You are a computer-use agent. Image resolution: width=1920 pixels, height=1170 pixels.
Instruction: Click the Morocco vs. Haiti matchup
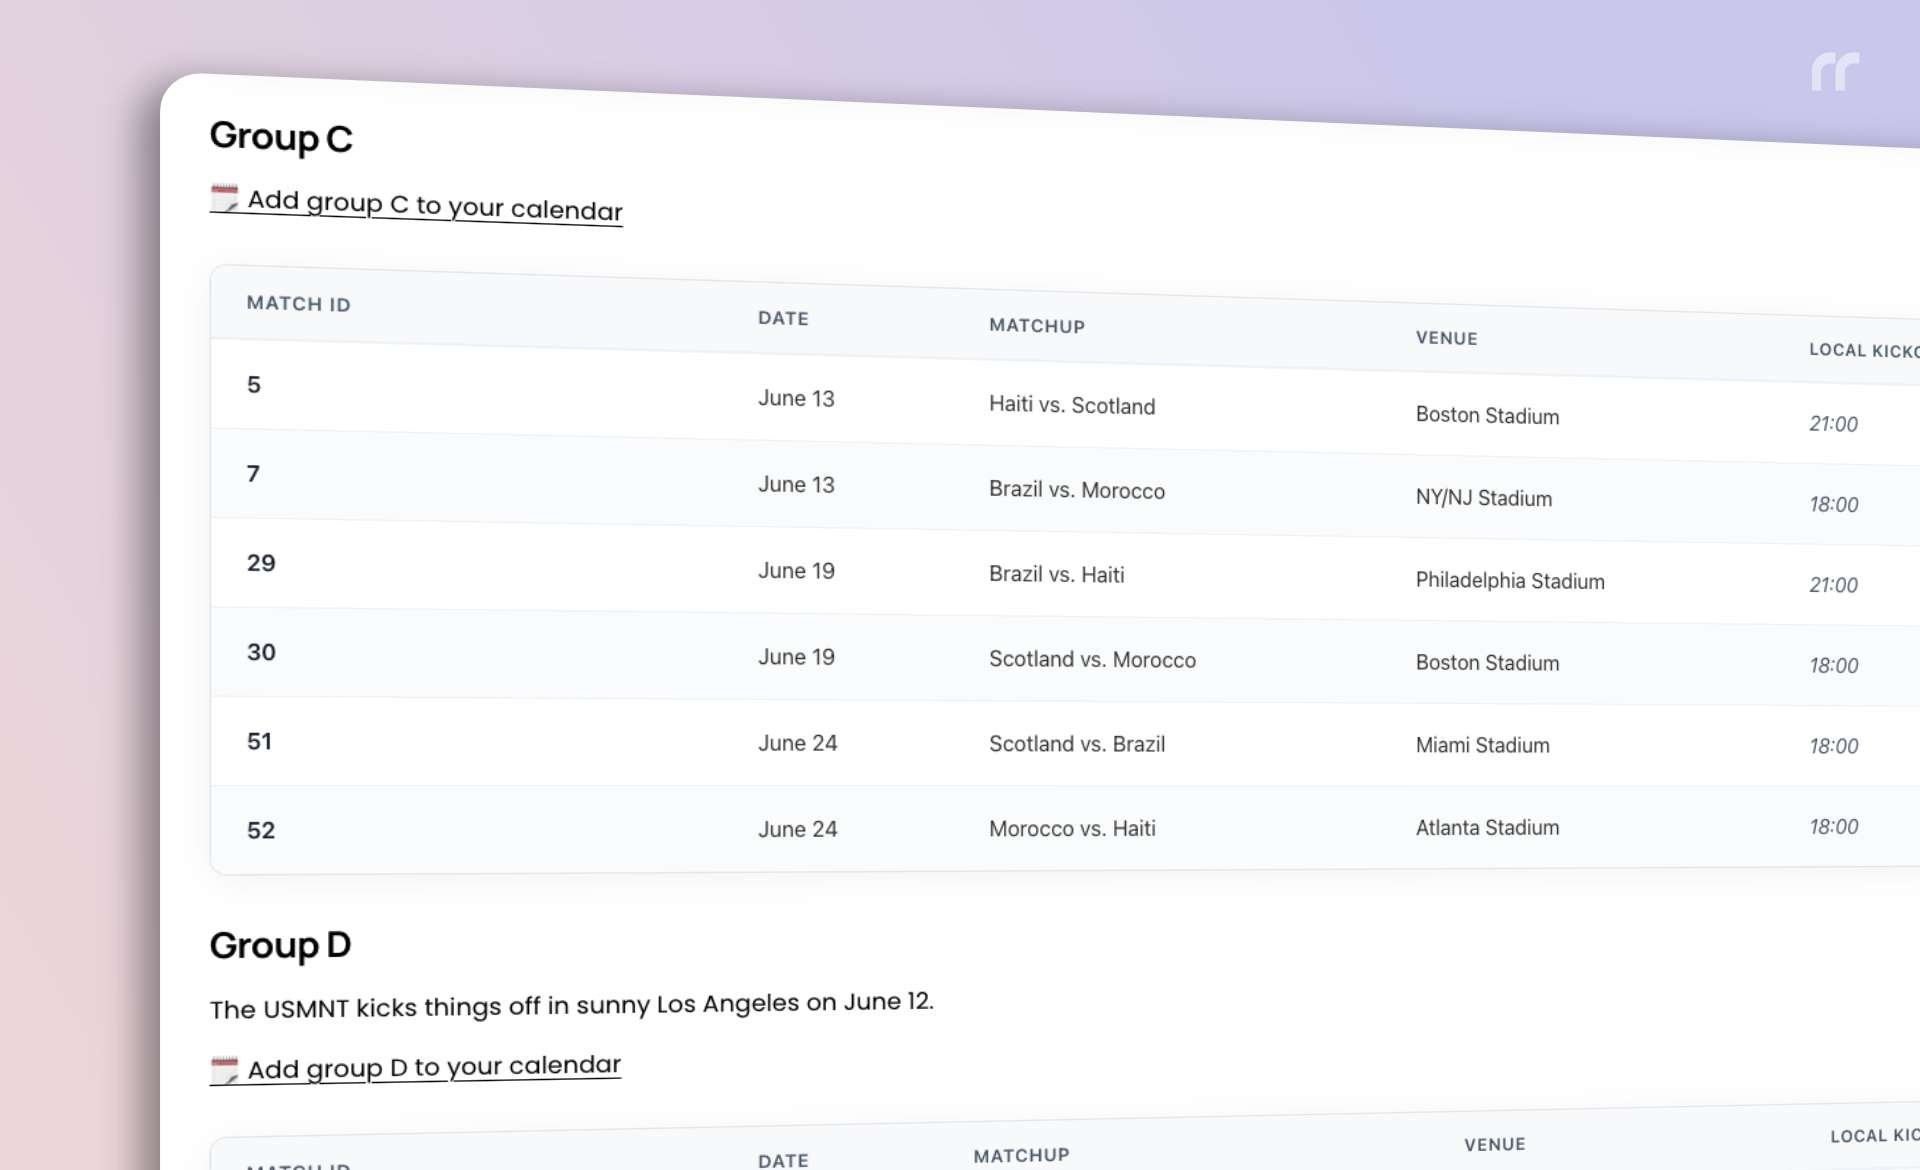coord(1072,828)
